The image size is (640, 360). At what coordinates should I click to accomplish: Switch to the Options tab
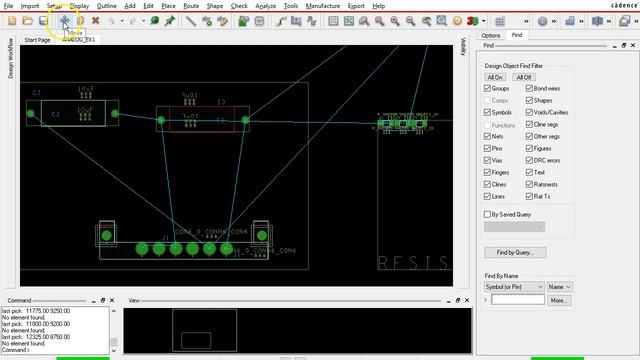[x=491, y=36]
